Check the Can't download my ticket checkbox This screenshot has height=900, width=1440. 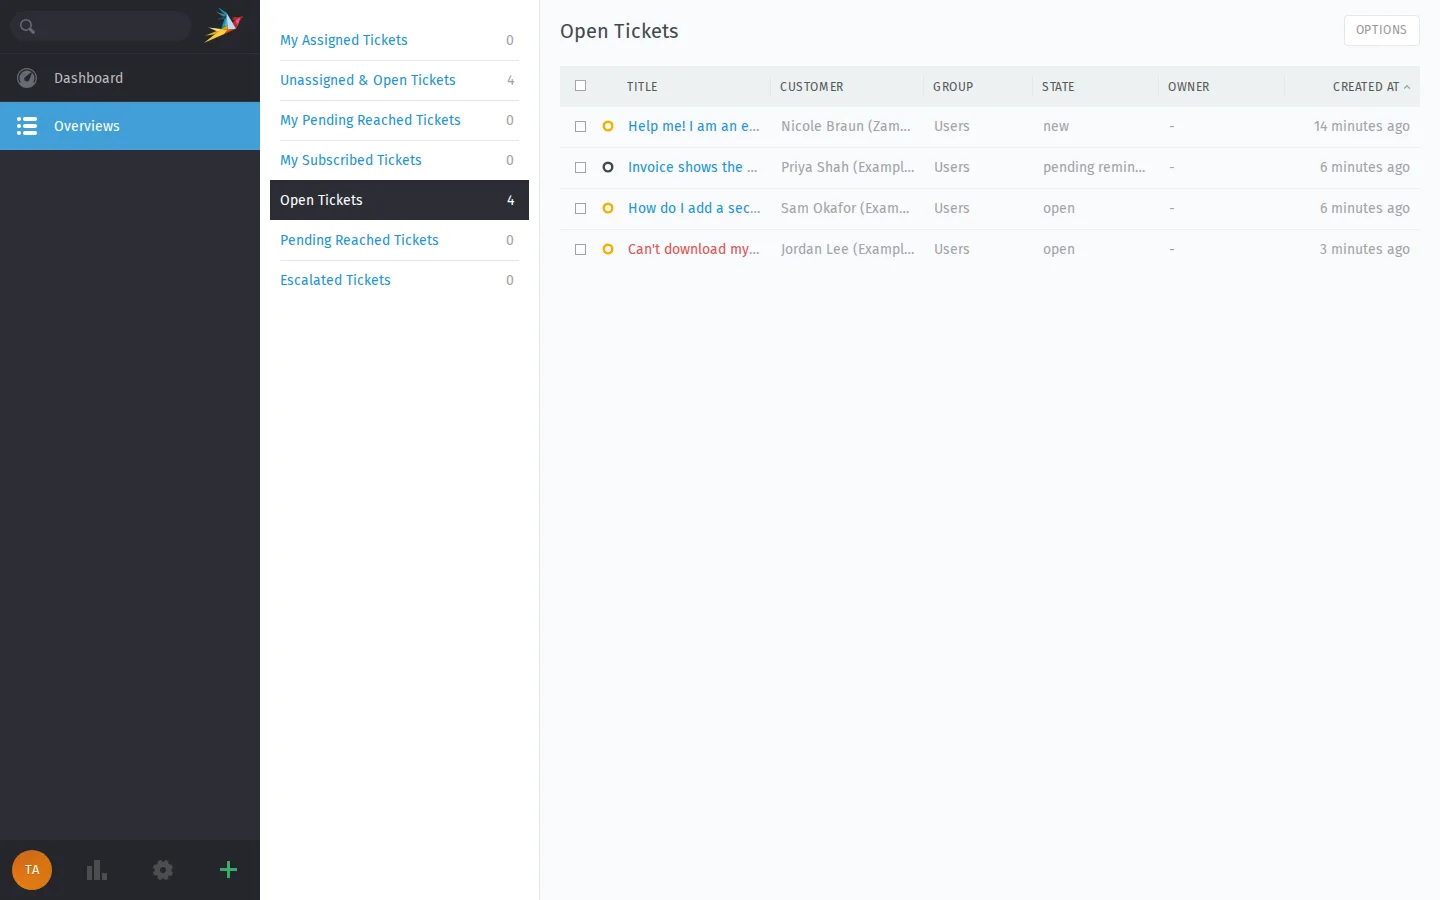pos(581,250)
